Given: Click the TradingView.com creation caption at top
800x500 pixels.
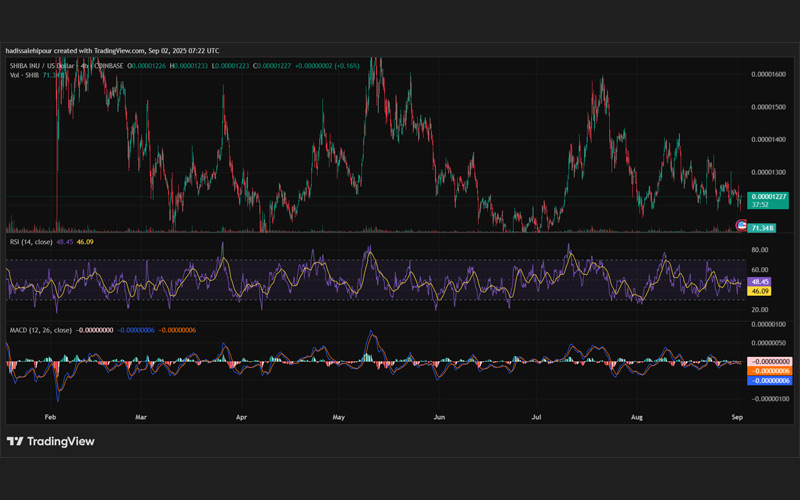Looking at the screenshot, I should point(112,51).
